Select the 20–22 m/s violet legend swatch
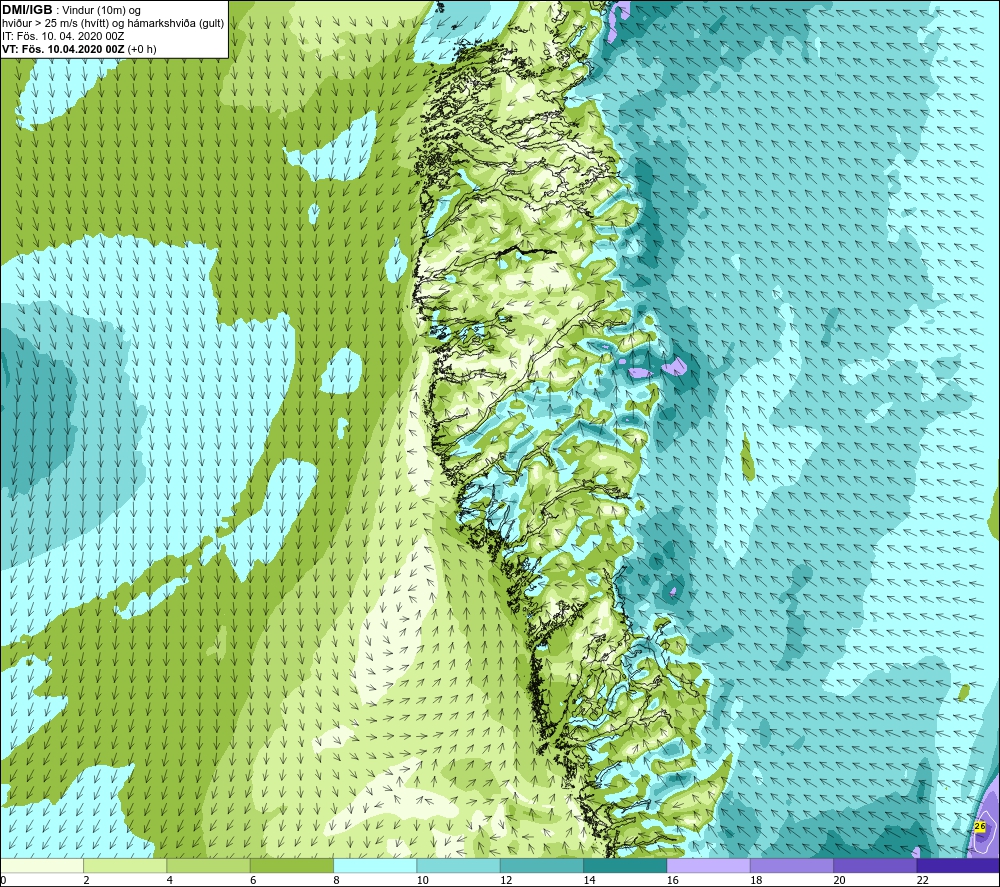Screen dimensions: 1000x887 click(875, 865)
